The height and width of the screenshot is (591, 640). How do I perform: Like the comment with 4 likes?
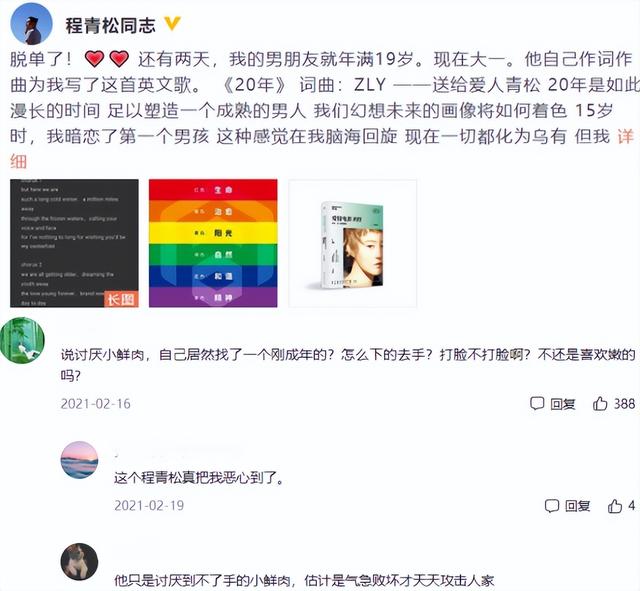tap(621, 506)
